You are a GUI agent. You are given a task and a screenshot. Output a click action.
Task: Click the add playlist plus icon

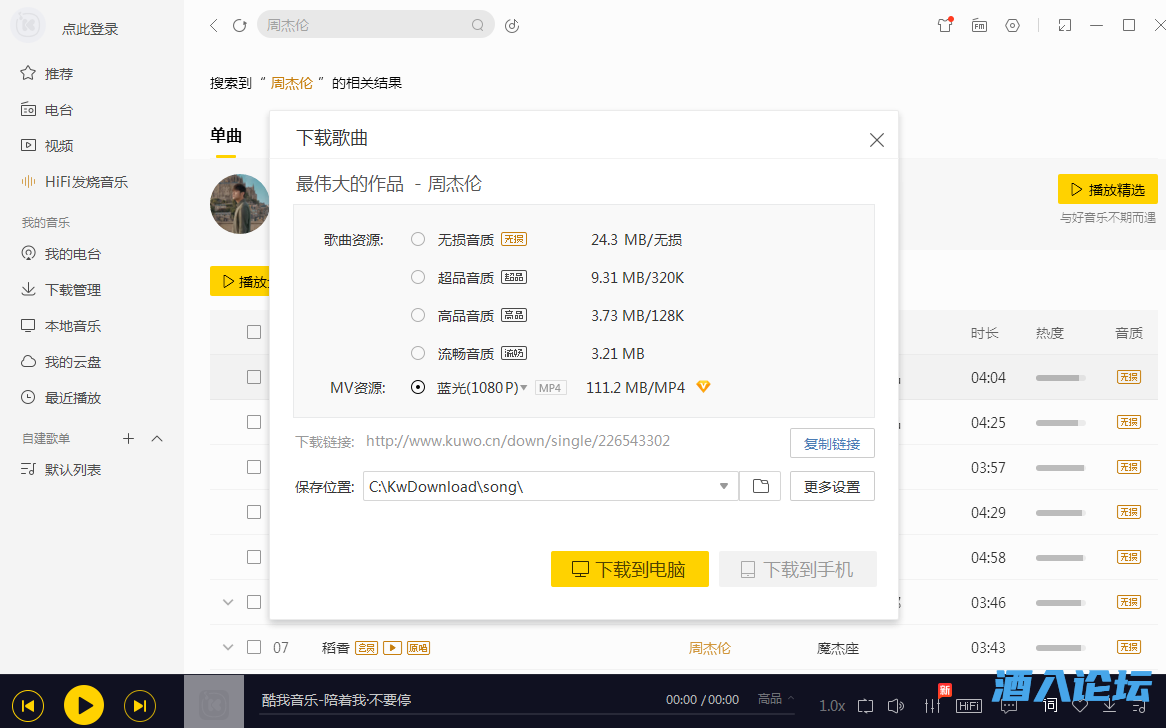(128, 438)
